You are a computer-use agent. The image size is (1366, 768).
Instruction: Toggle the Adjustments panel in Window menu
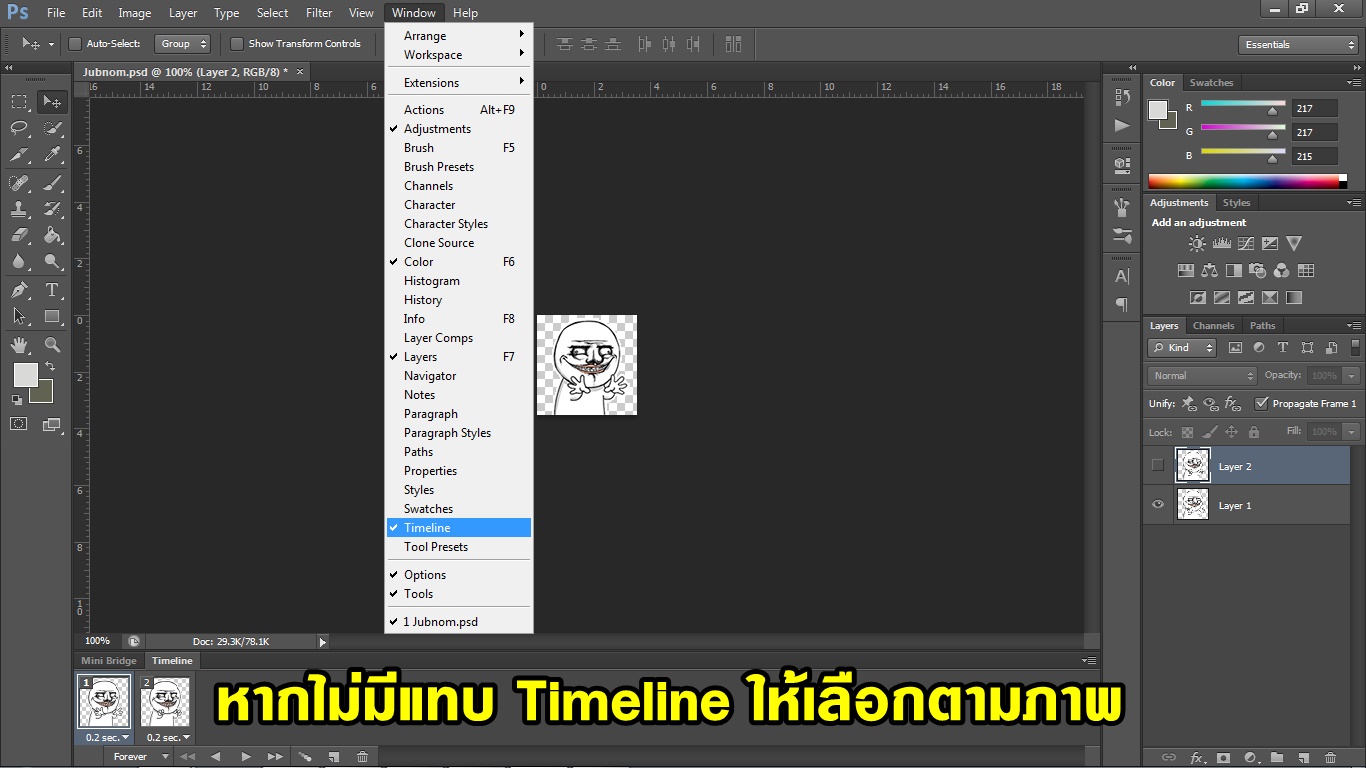tap(459, 129)
